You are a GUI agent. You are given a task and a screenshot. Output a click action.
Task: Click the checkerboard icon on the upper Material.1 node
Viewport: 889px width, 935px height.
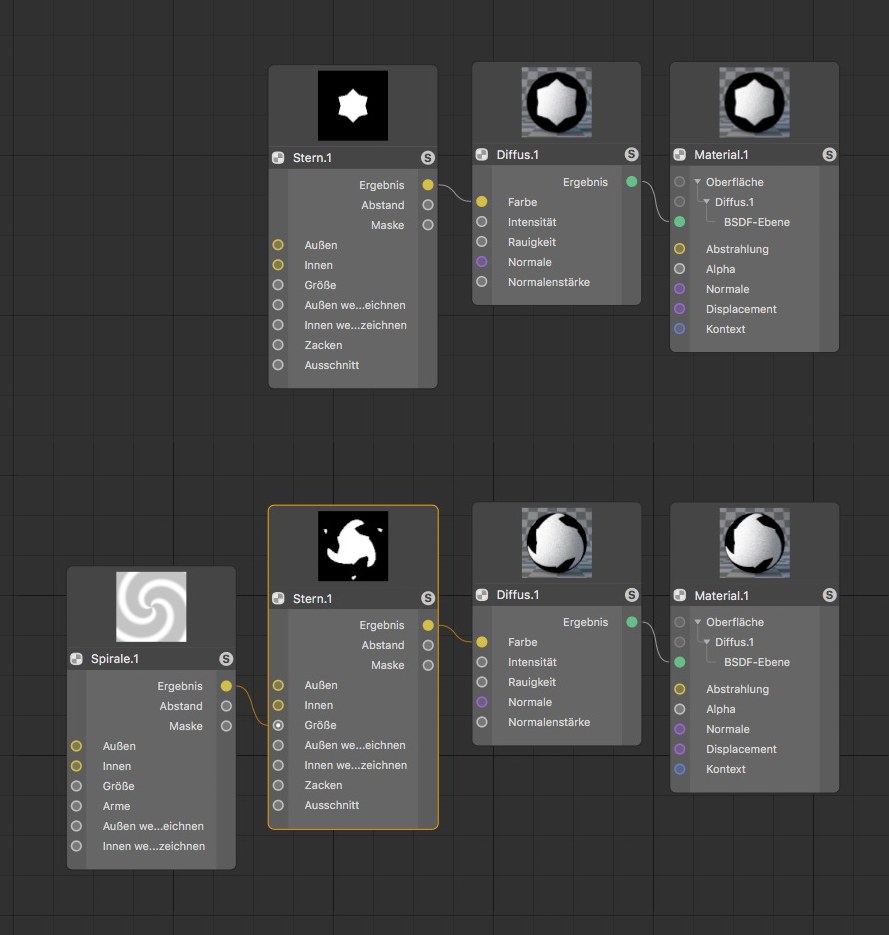click(x=679, y=154)
